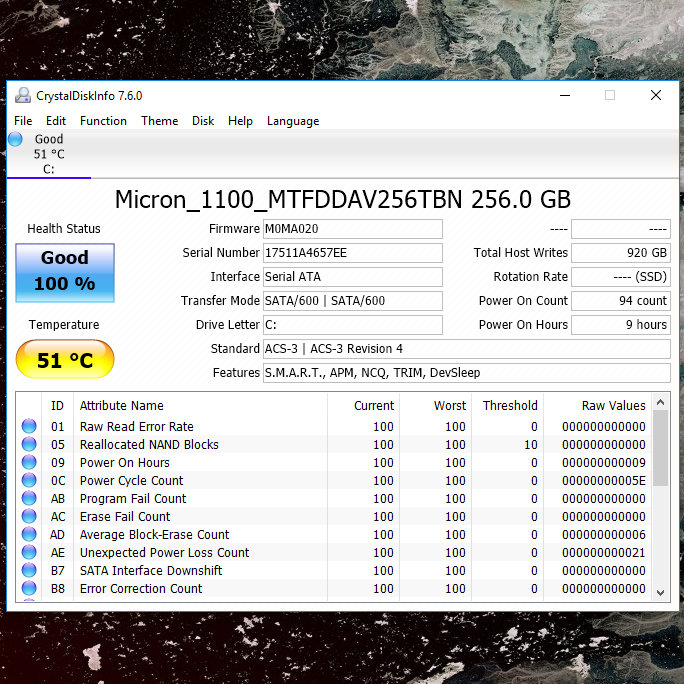Image resolution: width=684 pixels, height=684 pixels.
Task: Click the Firmware value field
Action: [x=352, y=229]
